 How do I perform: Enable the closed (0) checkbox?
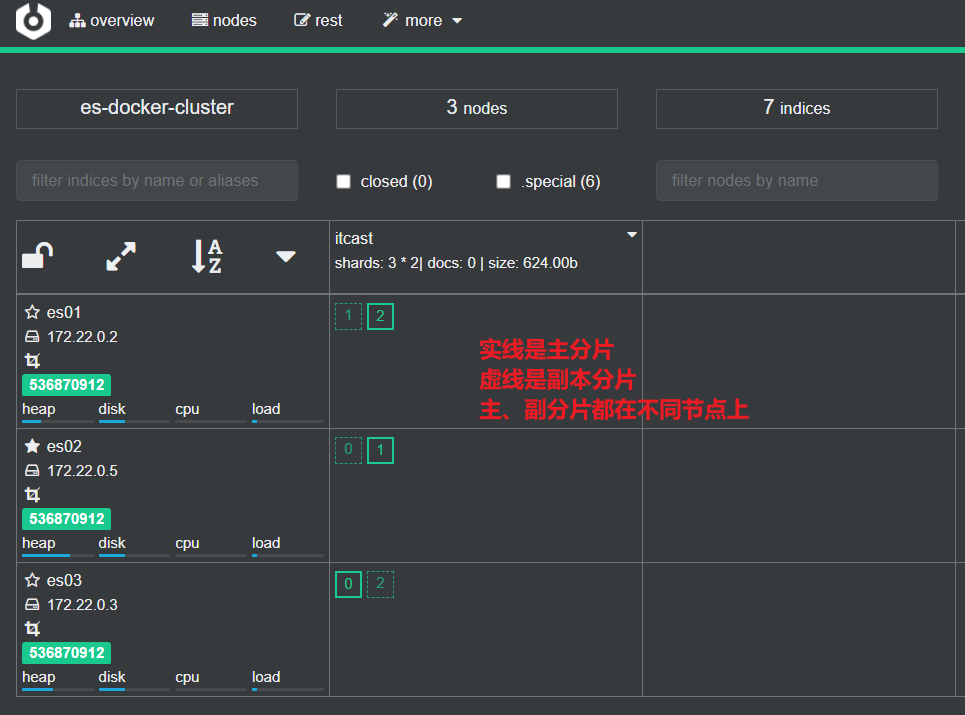tap(344, 181)
